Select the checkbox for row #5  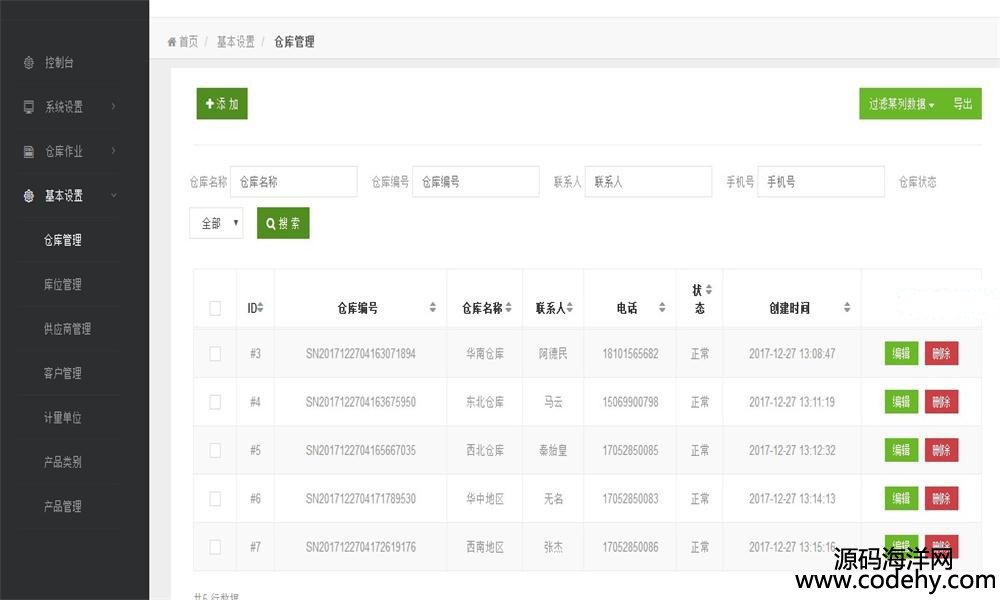pyautogui.click(x=215, y=450)
